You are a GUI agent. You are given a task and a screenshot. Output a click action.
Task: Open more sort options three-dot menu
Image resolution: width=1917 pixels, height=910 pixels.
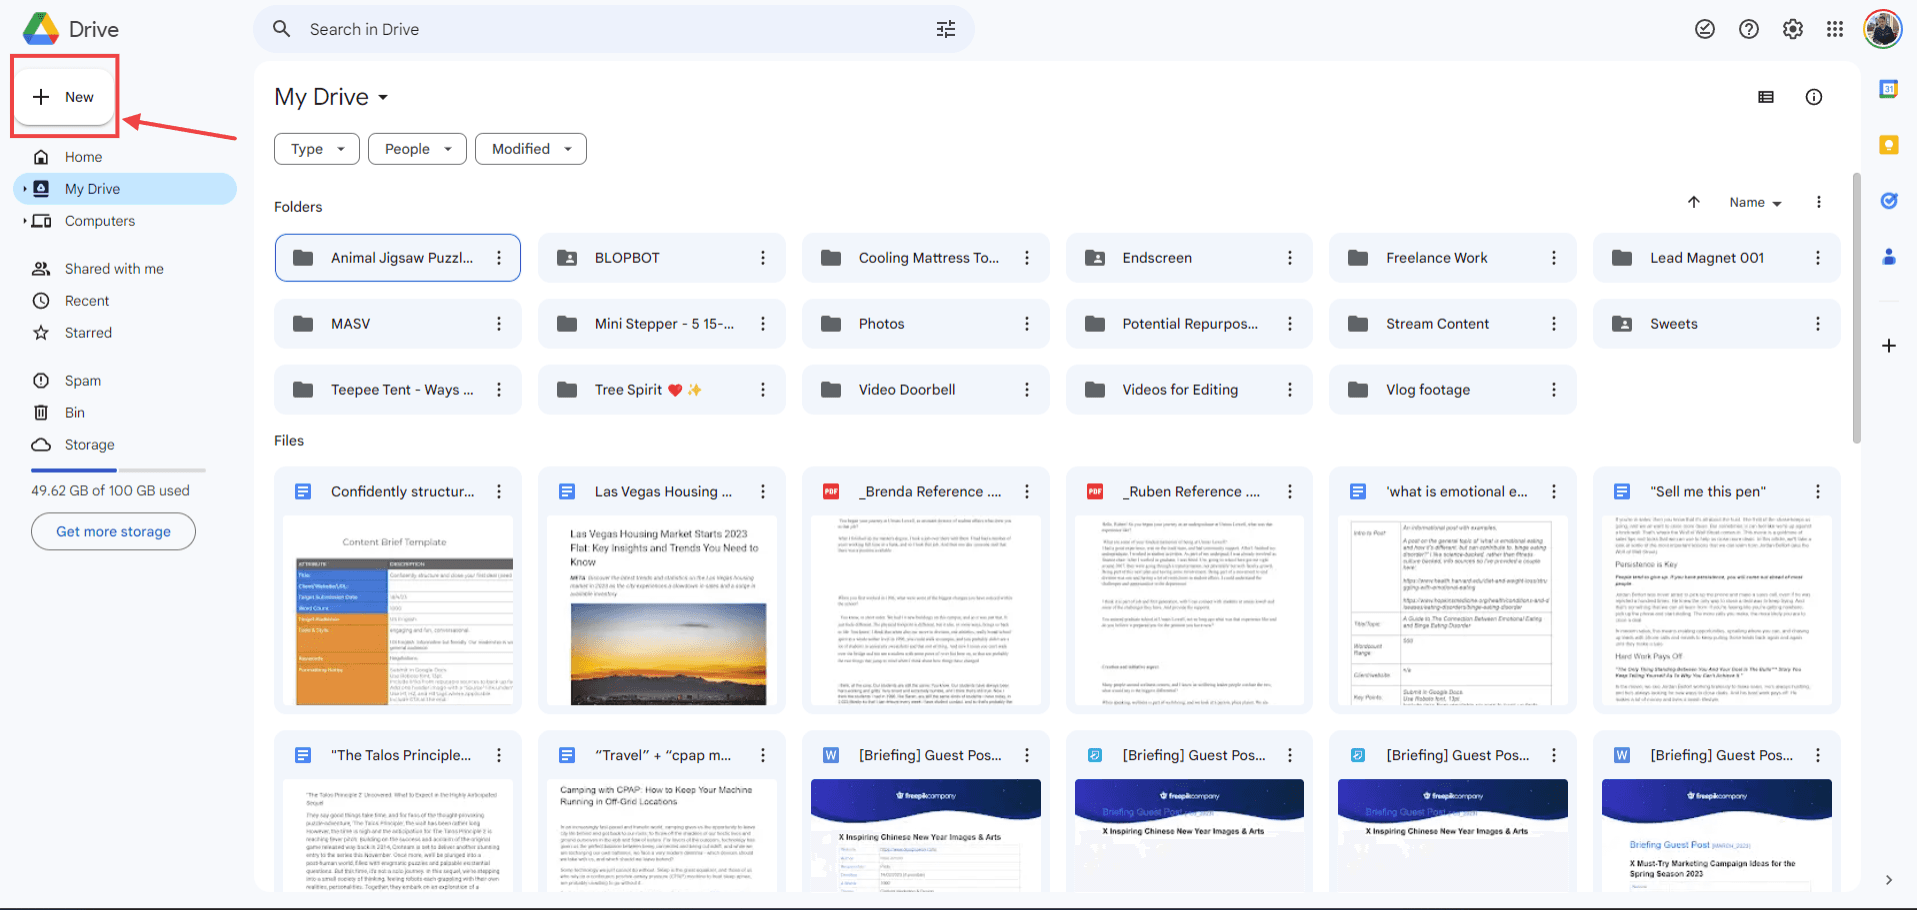click(1819, 202)
